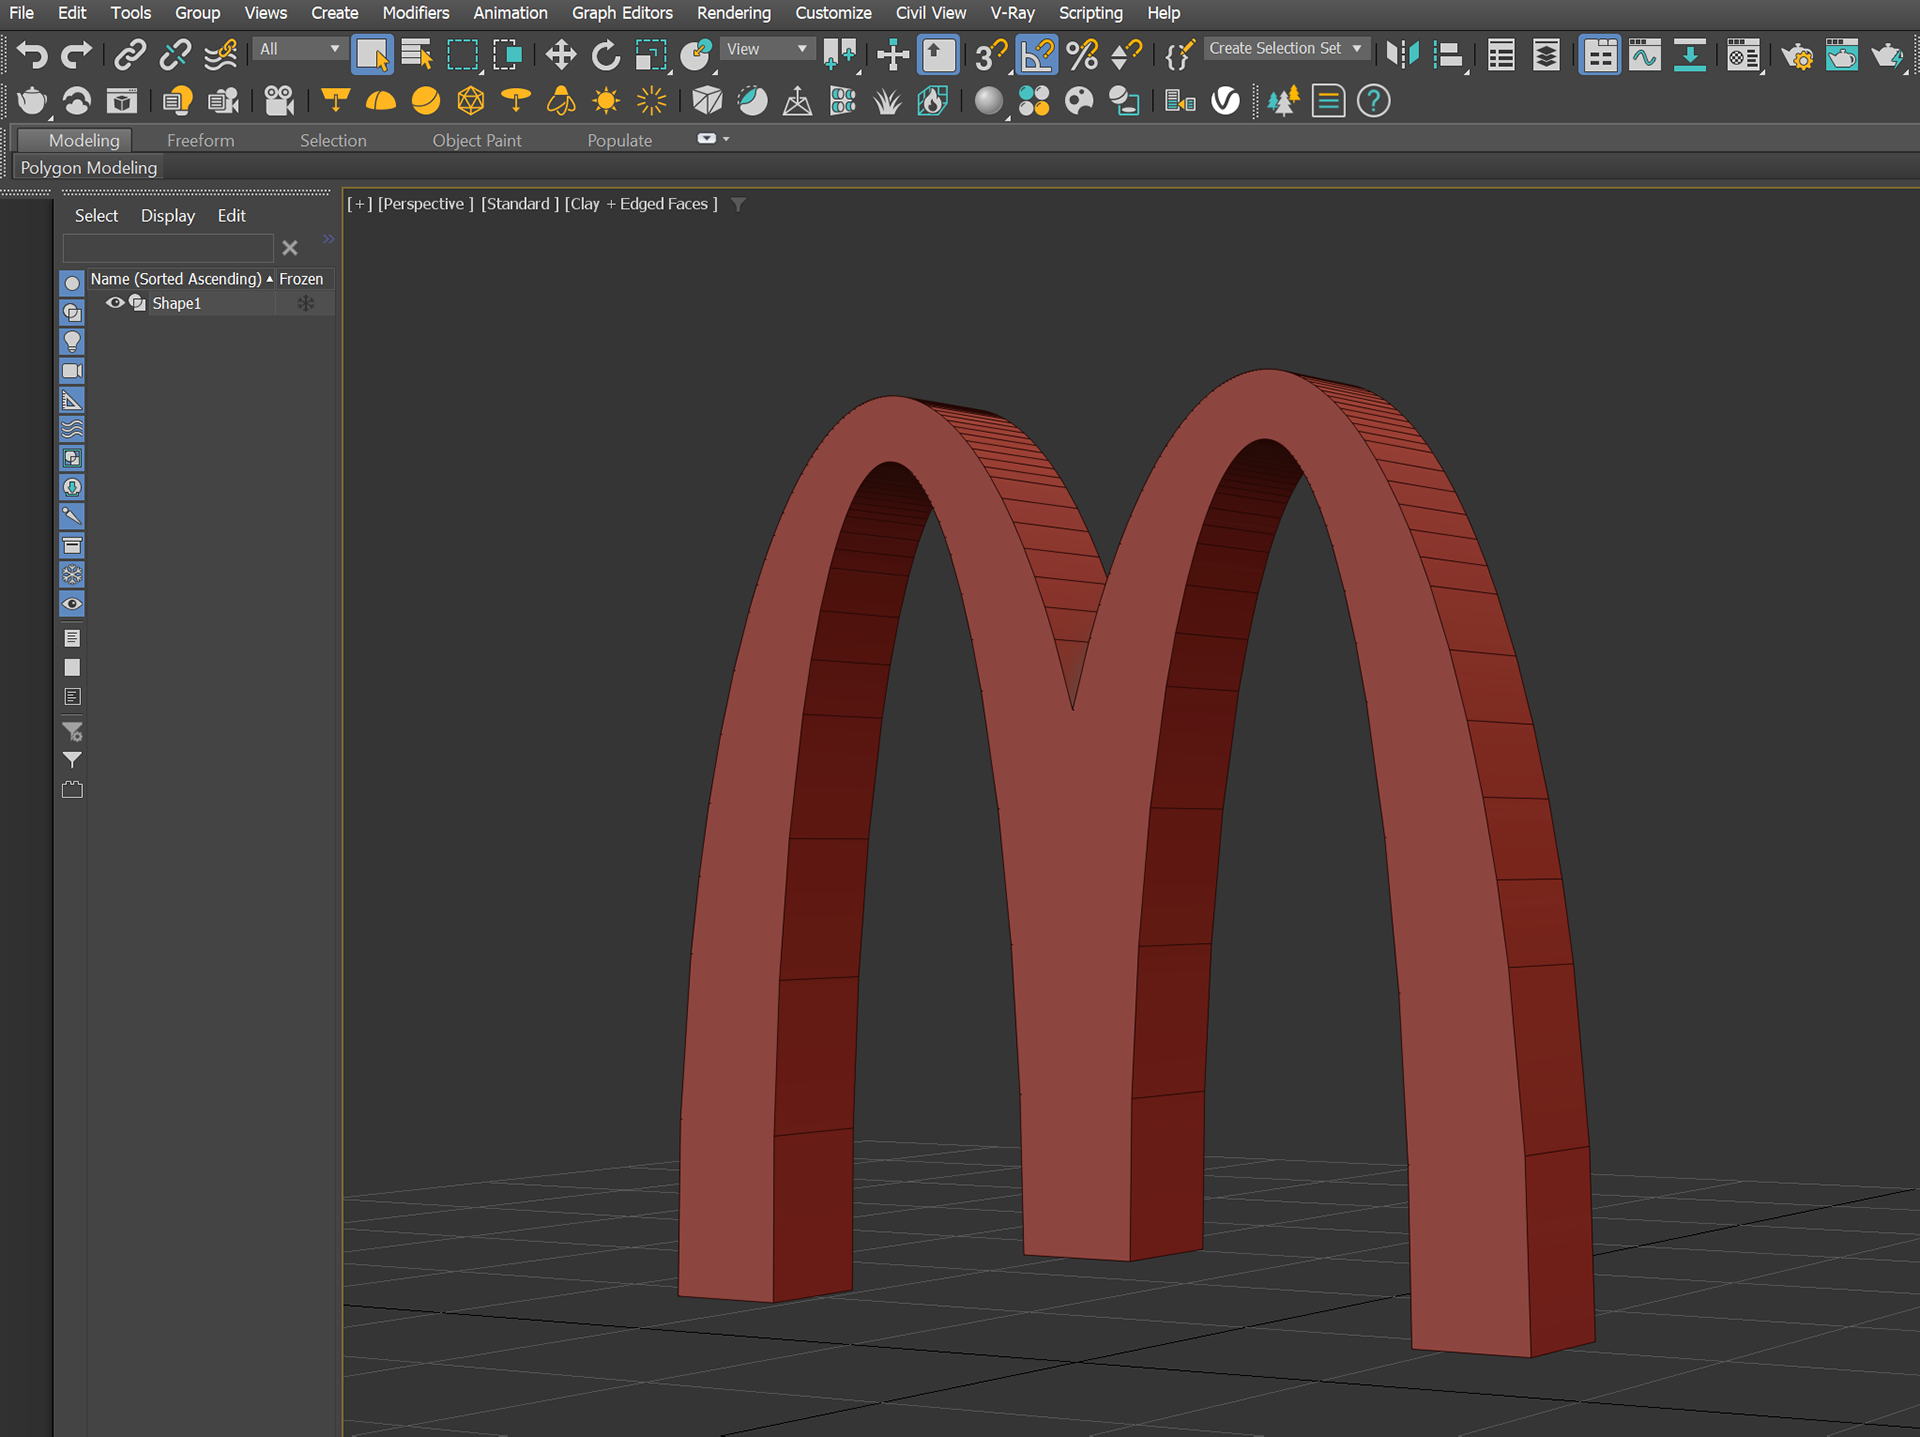Click the scene explorer search field
The image size is (1920, 1437).
(x=167, y=247)
